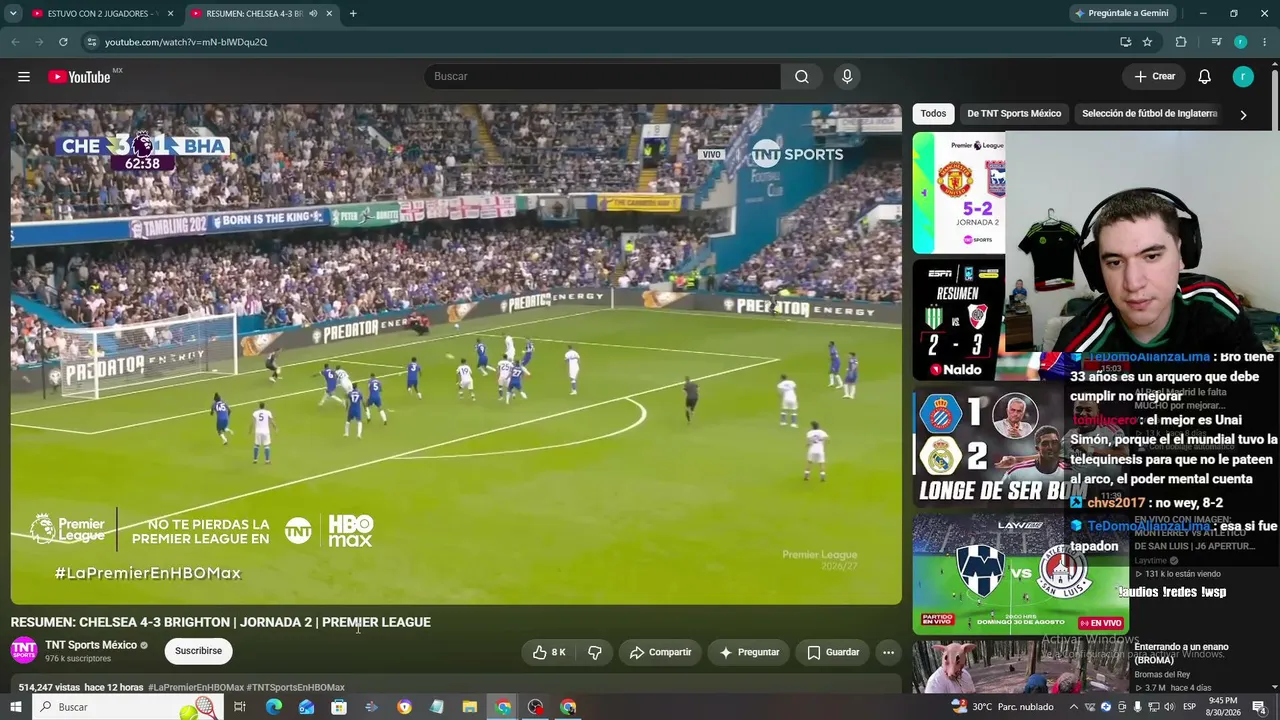Open the Outlook icon on the taskbar
The width and height of the screenshot is (1280, 720).
tap(306, 707)
